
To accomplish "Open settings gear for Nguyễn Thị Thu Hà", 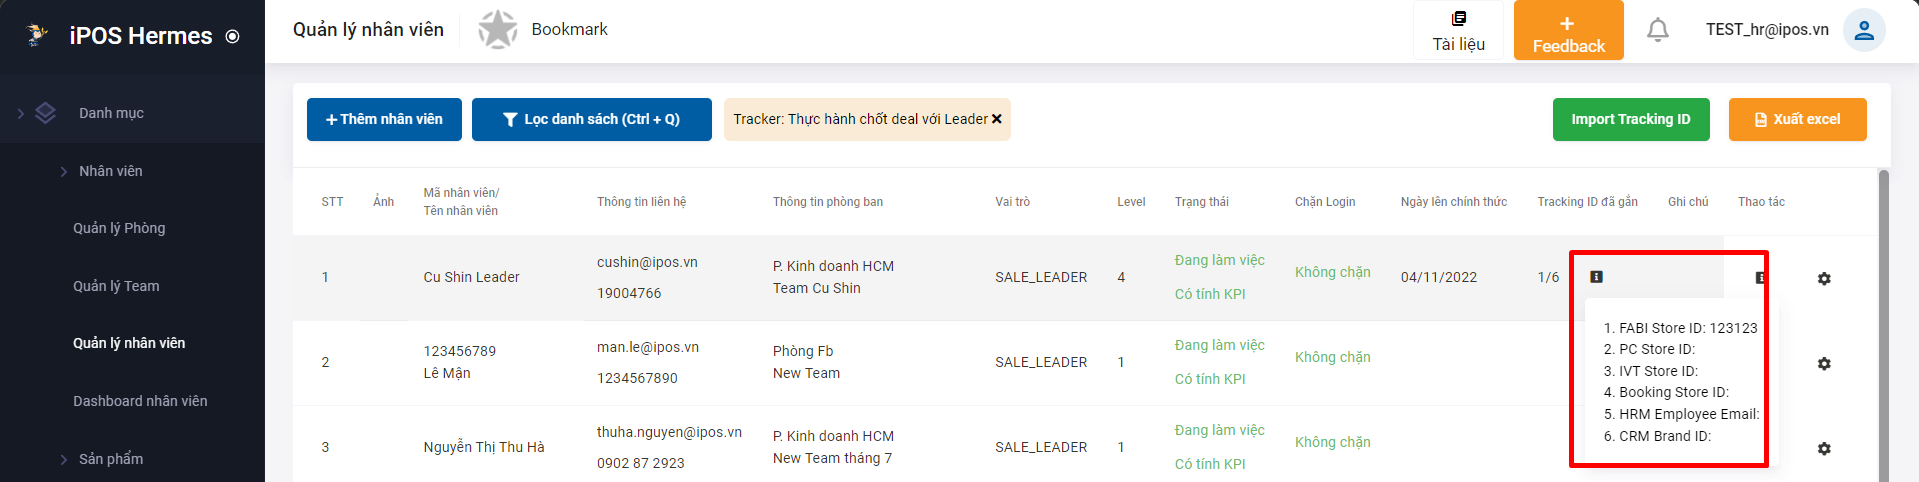I will [1824, 448].
